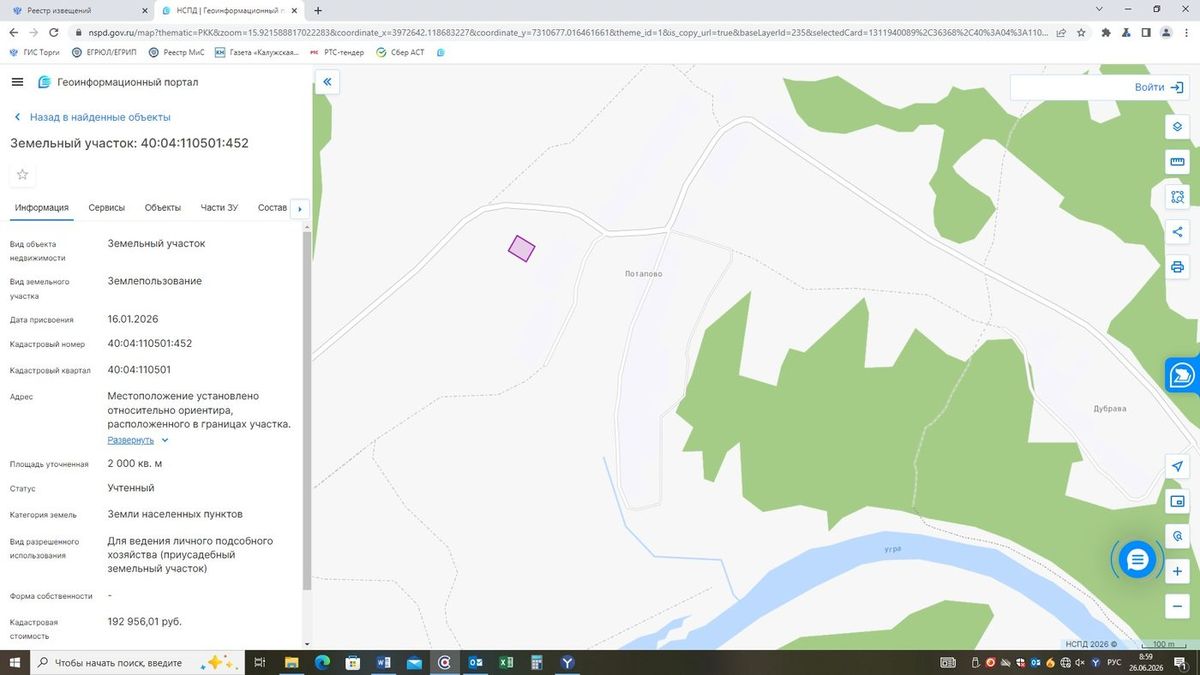1200x675 pixels.
Task: Locate my position on the map
Action: click(x=1177, y=467)
